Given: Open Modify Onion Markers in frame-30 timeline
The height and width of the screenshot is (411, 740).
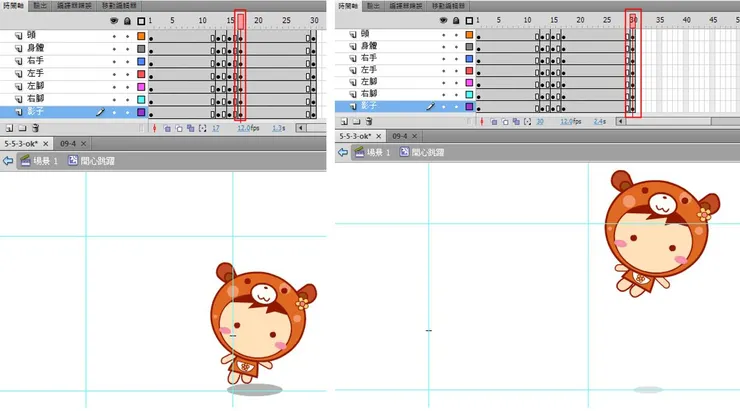Looking at the screenshot, I should 528,121.
